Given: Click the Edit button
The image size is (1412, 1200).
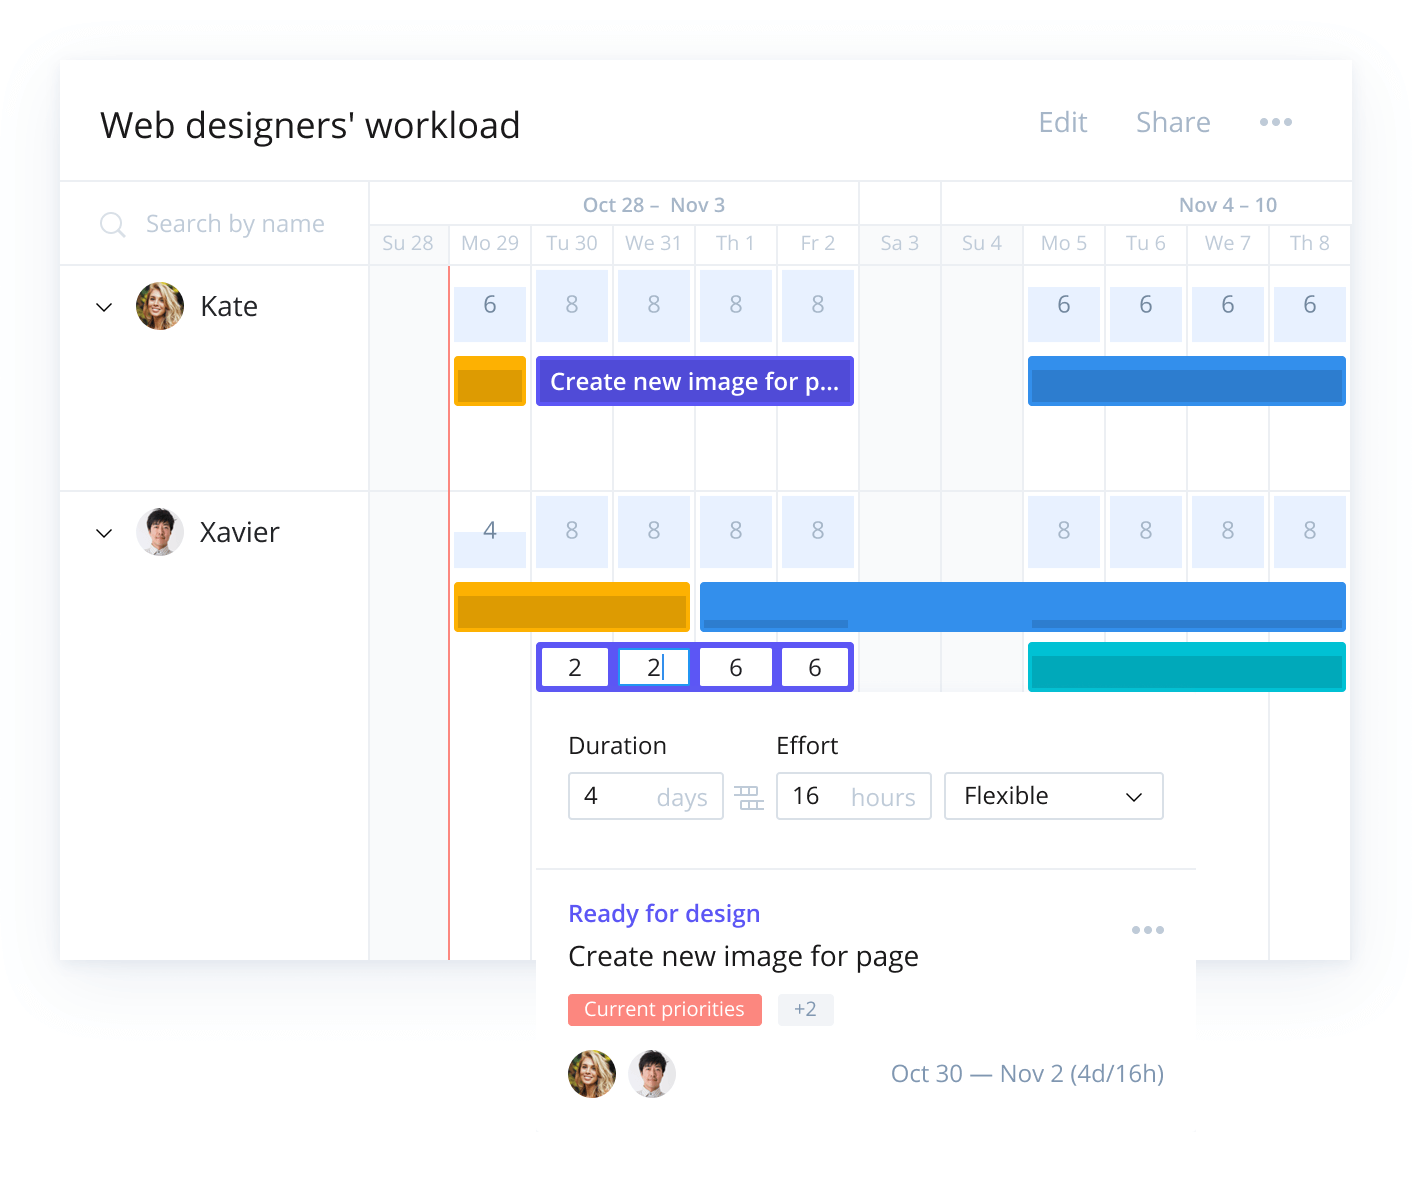Looking at the screenshot, I should (x=1062, y=122).
